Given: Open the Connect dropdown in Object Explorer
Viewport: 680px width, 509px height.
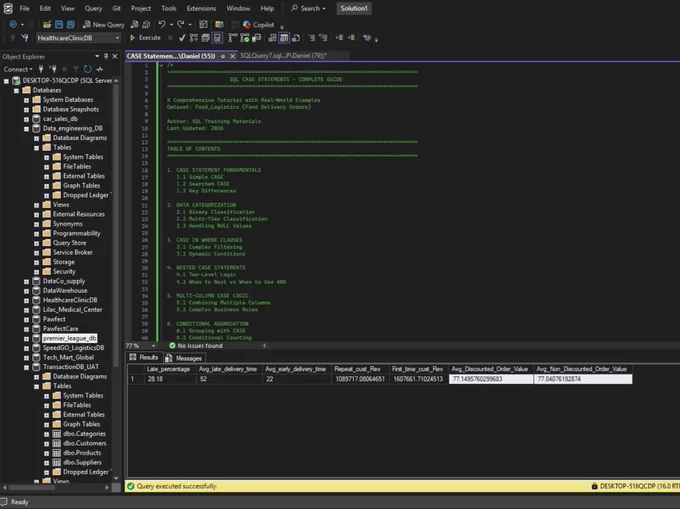Looking at the screenshot, I should (x=18, y=69).
